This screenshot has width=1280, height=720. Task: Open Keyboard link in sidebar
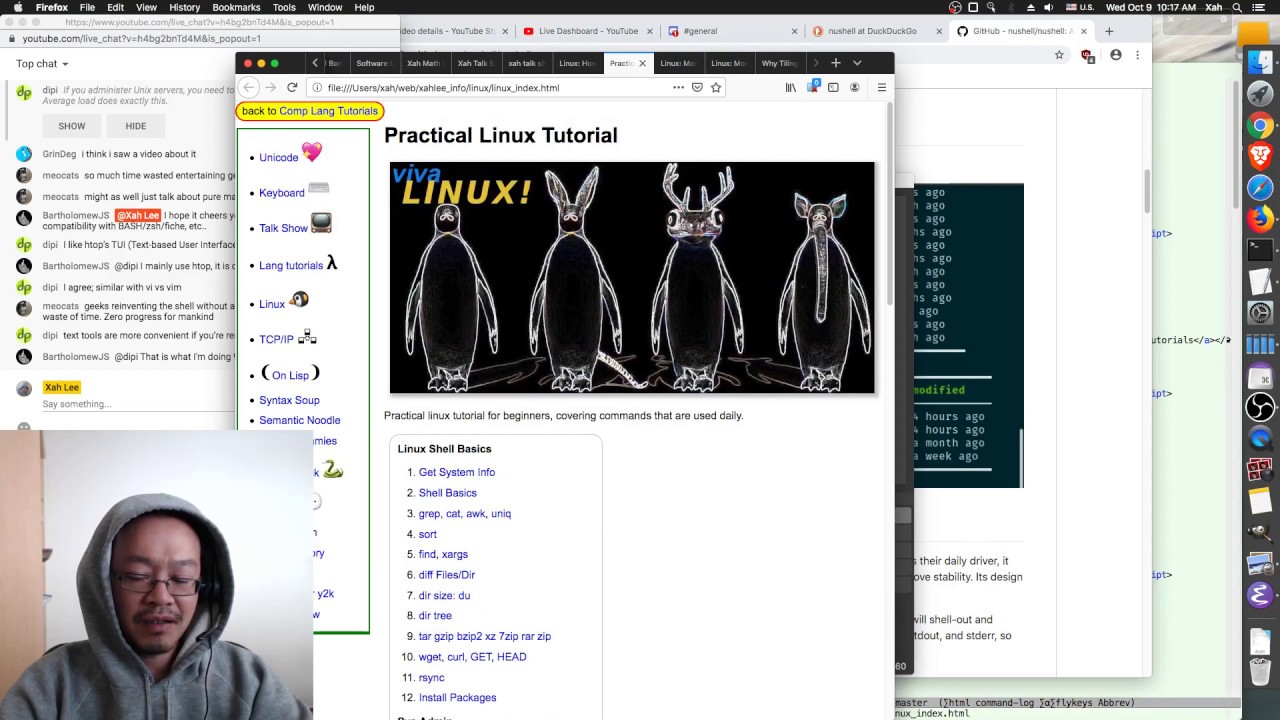(x=282, y=193)
